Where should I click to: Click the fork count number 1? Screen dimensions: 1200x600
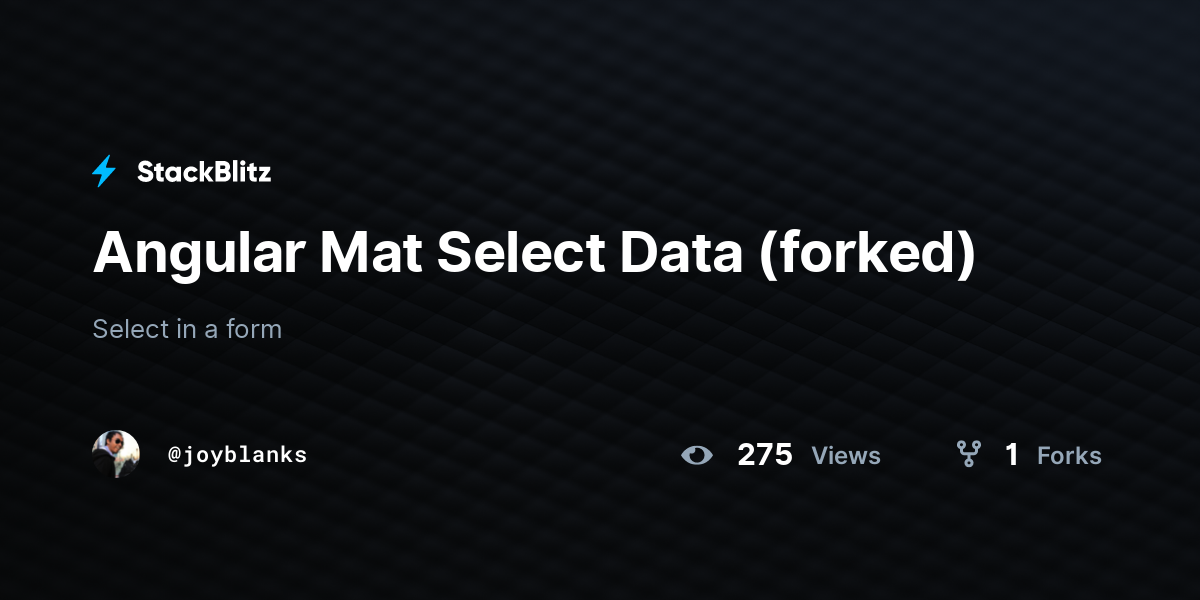tap(1012, 455)
